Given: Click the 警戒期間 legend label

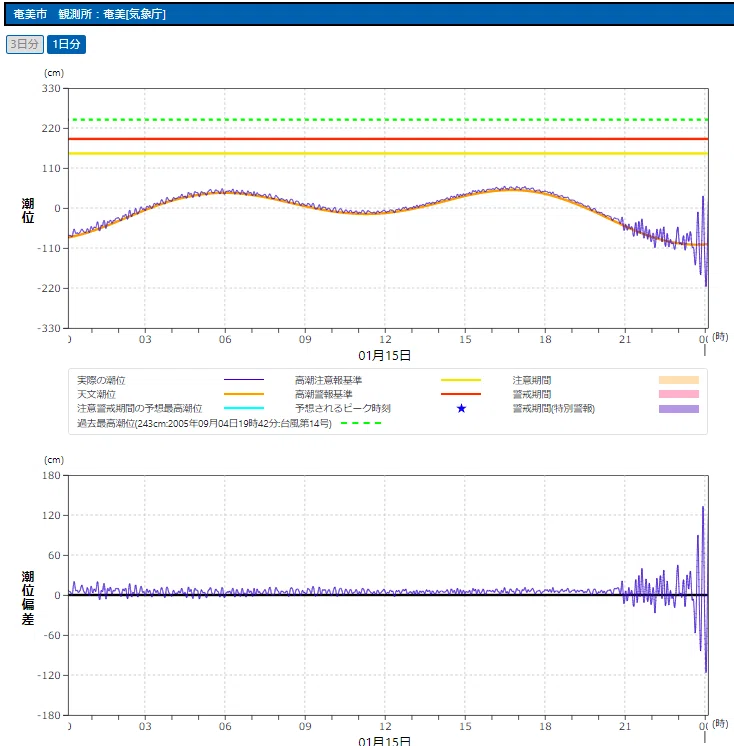Looking at the screenshot, I should tap(531, 394).
